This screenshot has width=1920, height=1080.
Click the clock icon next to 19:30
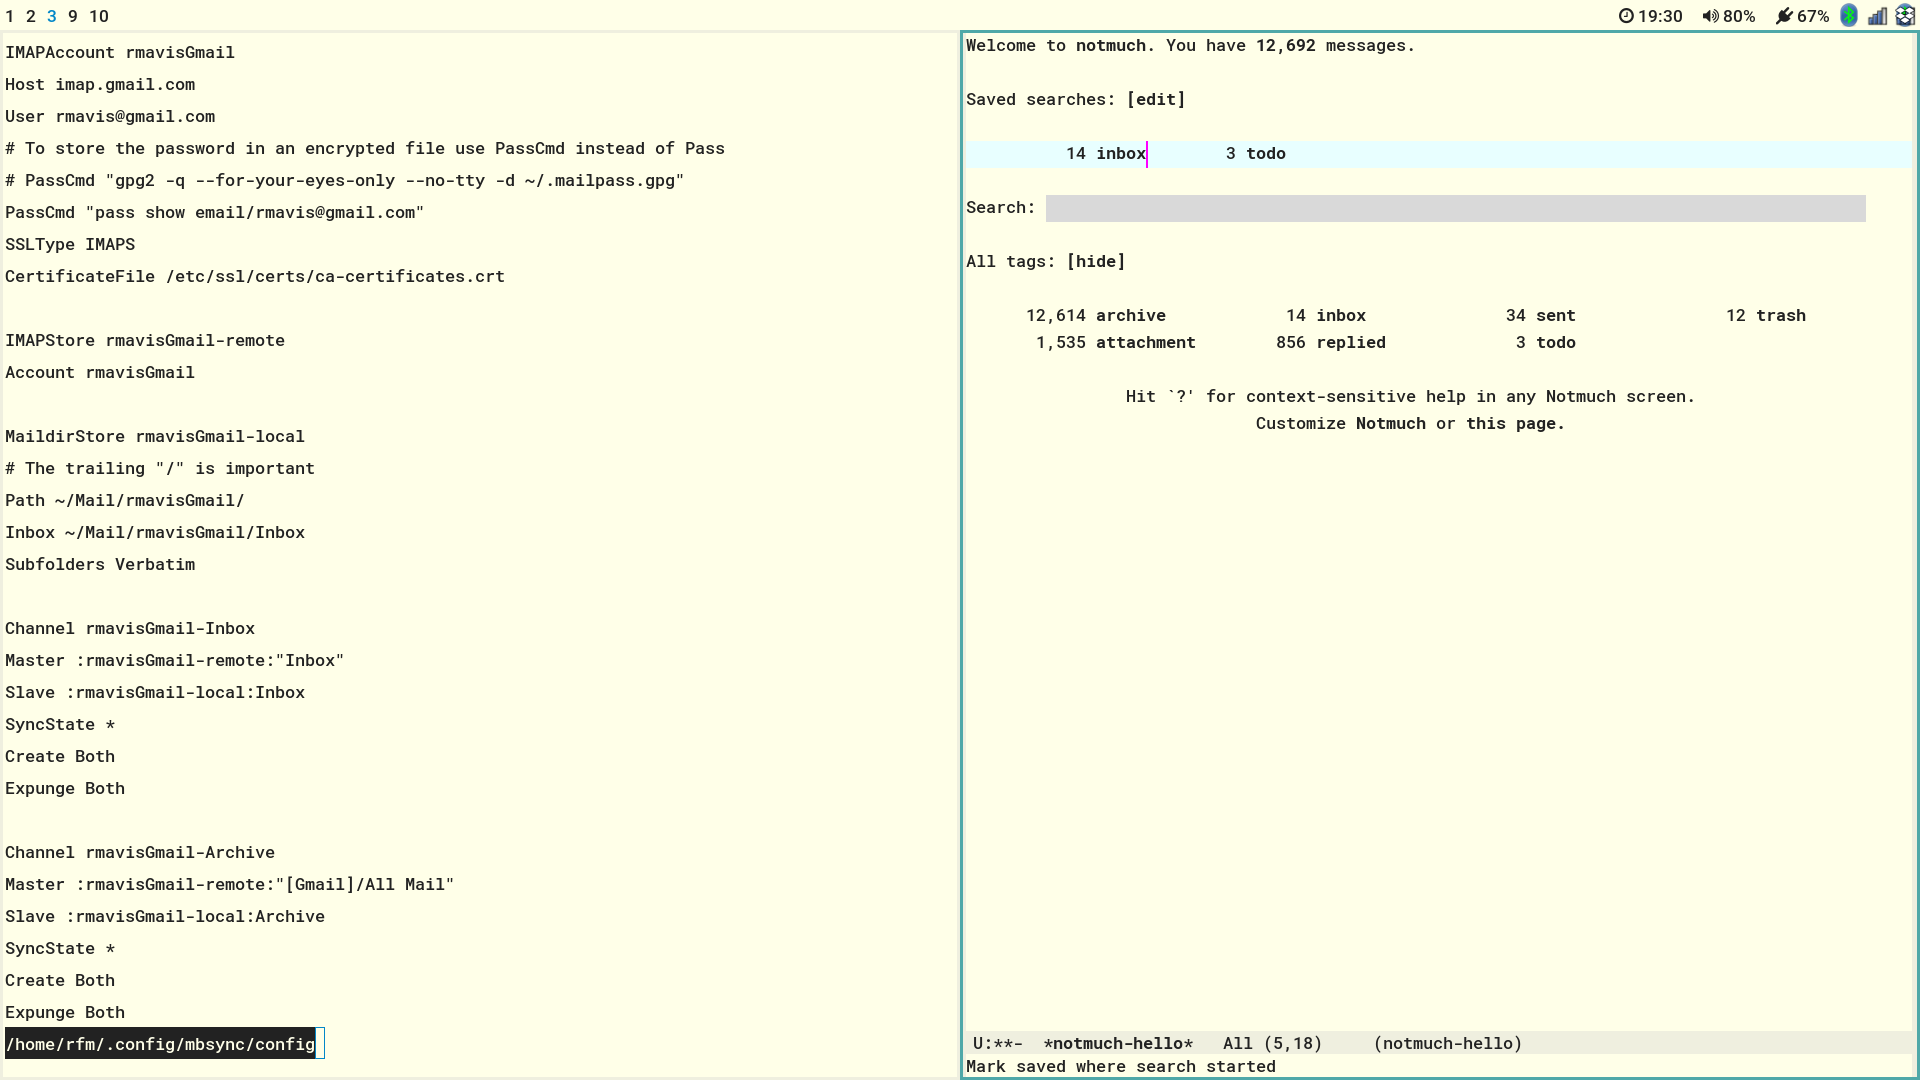[1627, 16]
